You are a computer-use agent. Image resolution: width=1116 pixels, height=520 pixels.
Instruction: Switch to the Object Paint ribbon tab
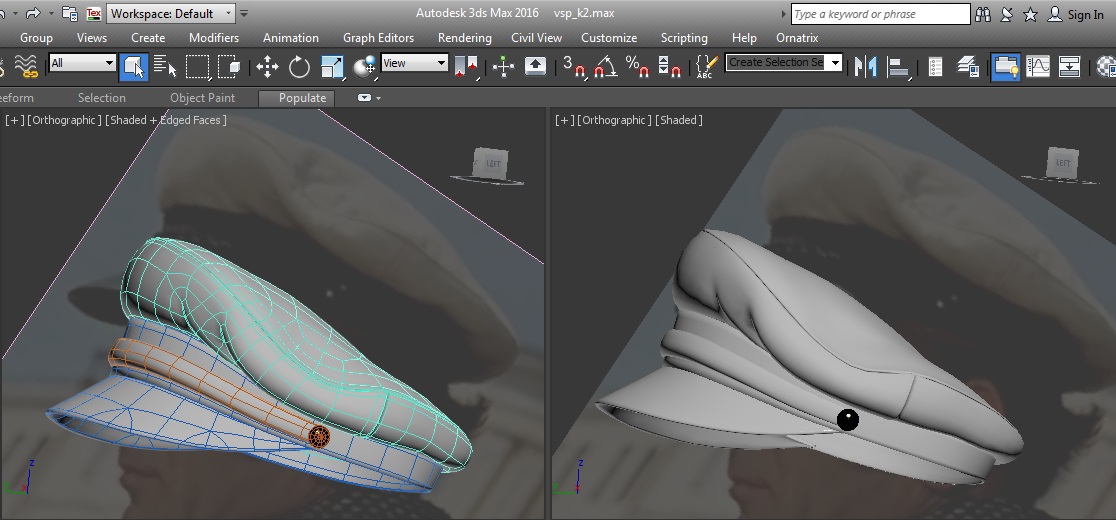click(x=202, y=98)
